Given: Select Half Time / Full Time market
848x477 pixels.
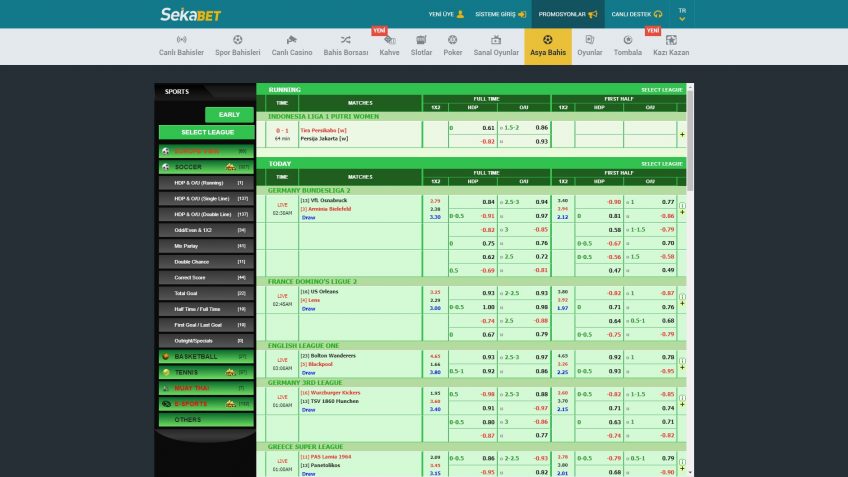Looking at the screenshot, I should 207,309.
